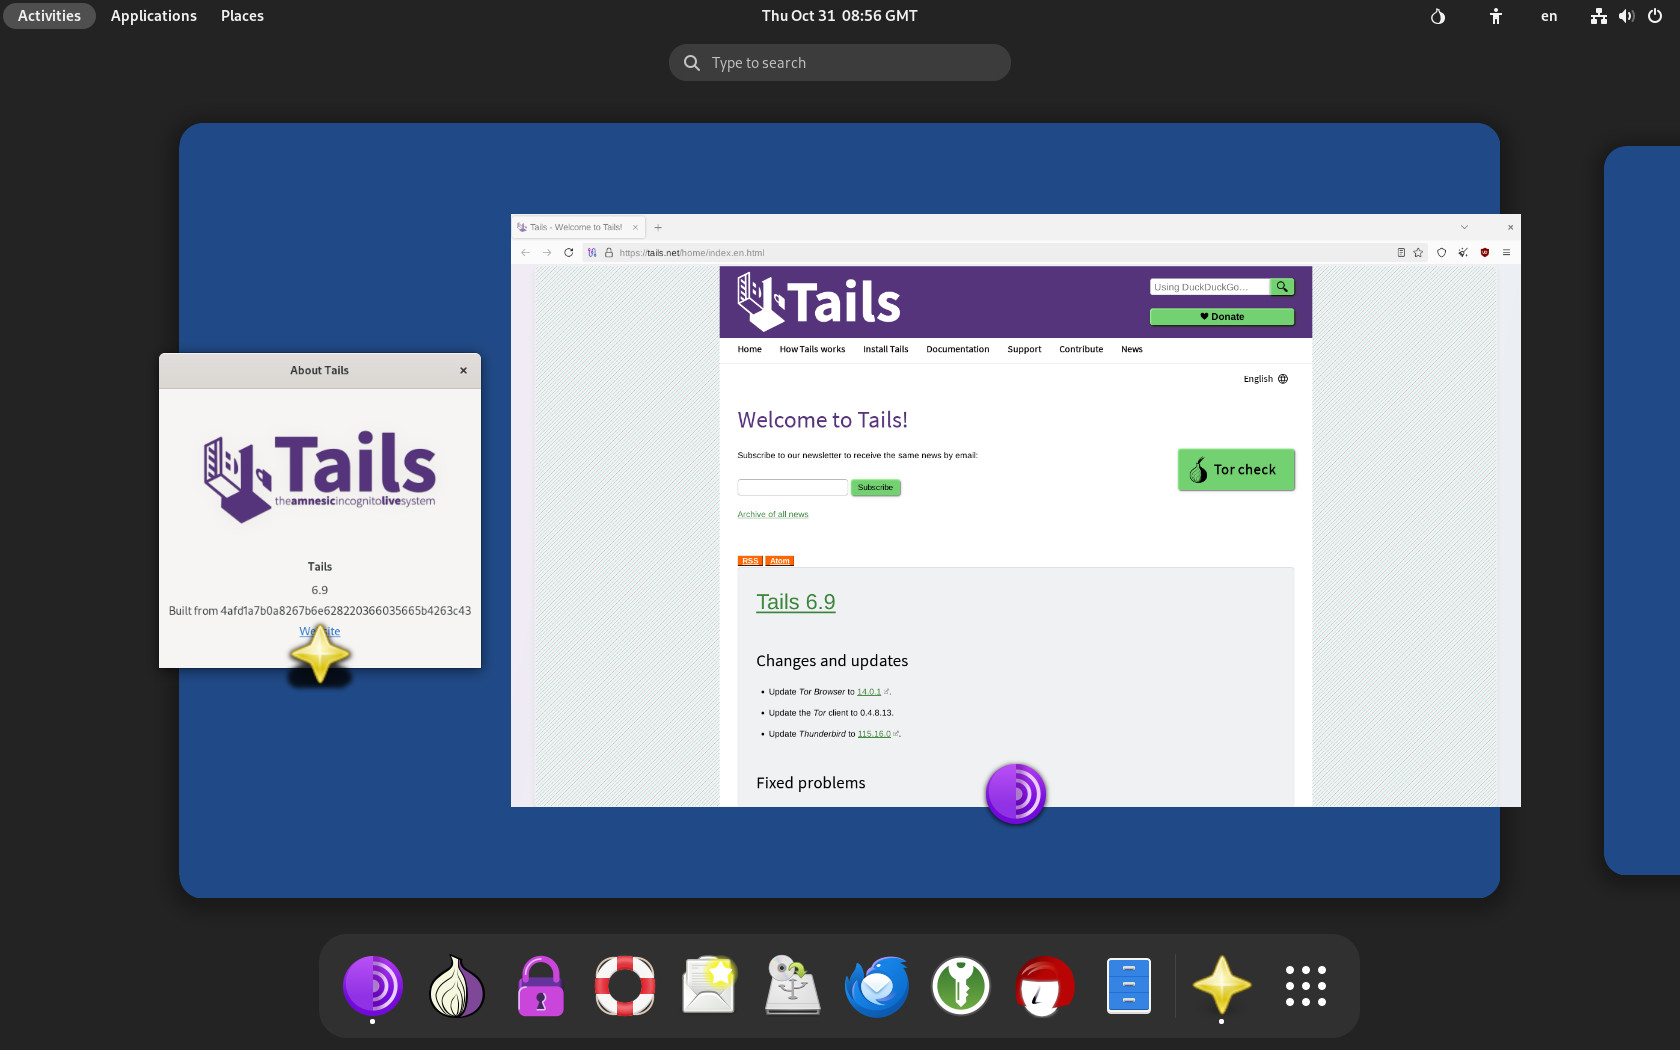
Task: Open WhisperBack envelope icon in dock
Action: point(709,986)
